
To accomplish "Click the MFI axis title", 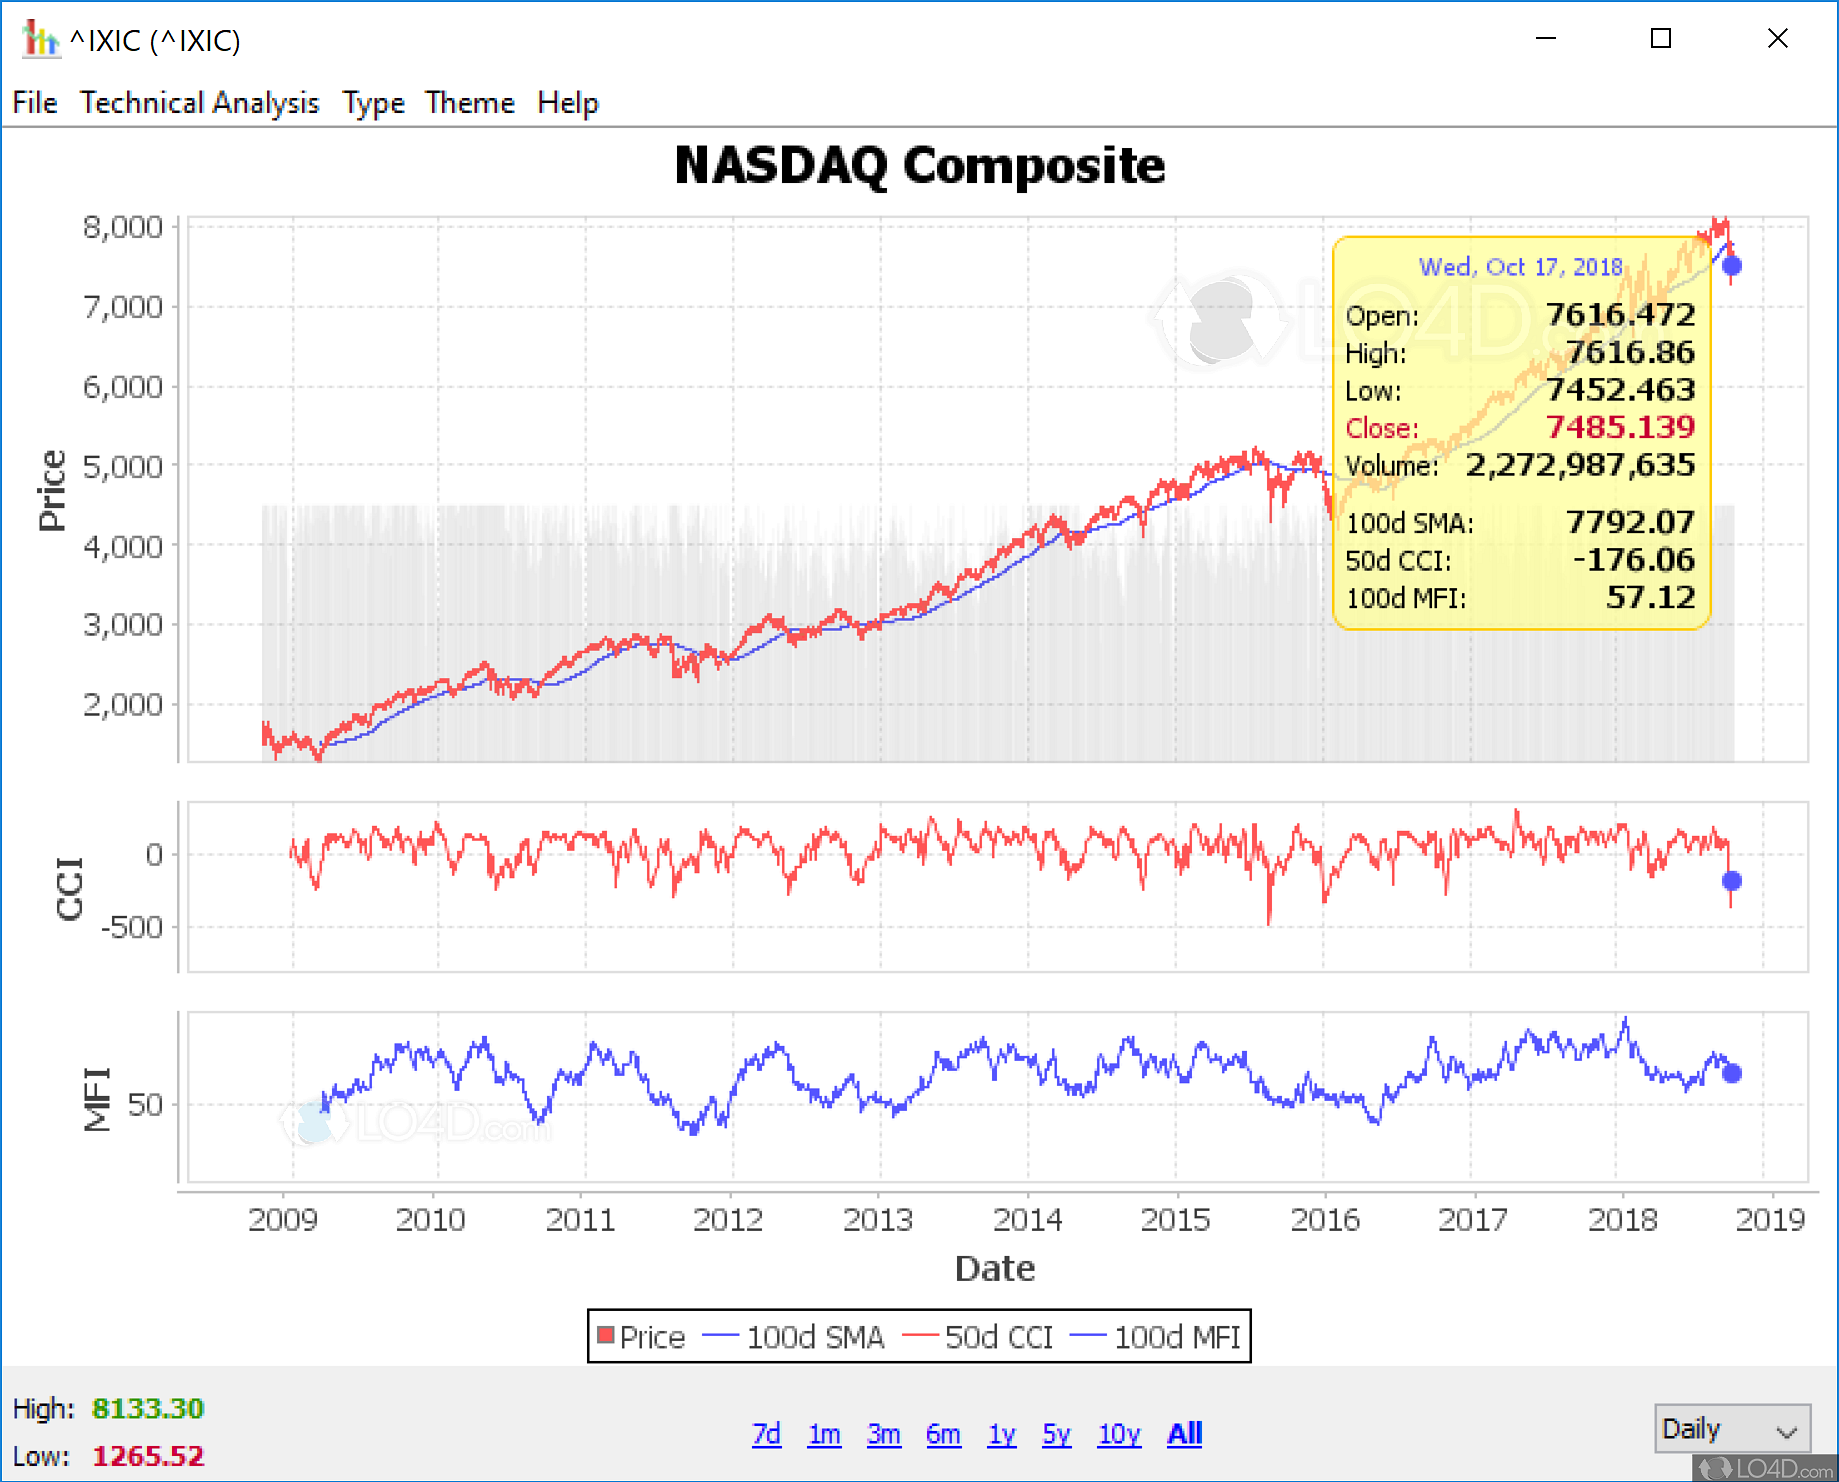I will 97,1099.
